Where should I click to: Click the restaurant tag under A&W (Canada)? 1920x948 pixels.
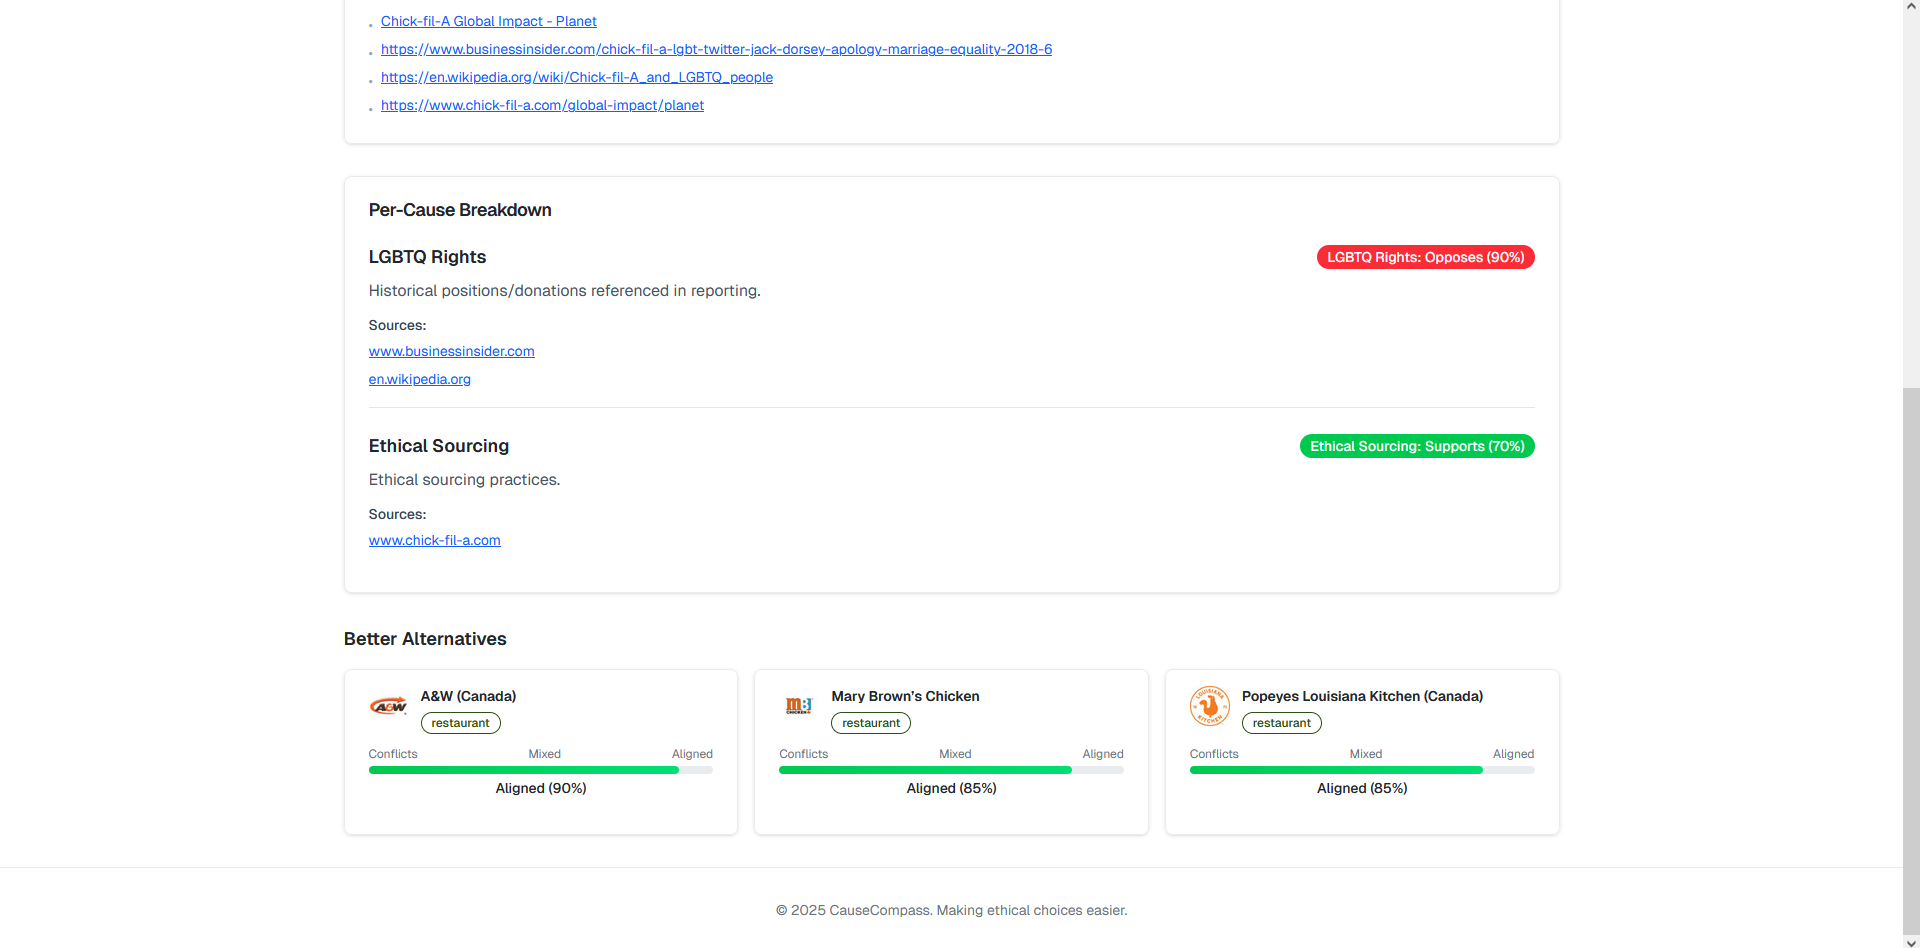coord(461,723)
